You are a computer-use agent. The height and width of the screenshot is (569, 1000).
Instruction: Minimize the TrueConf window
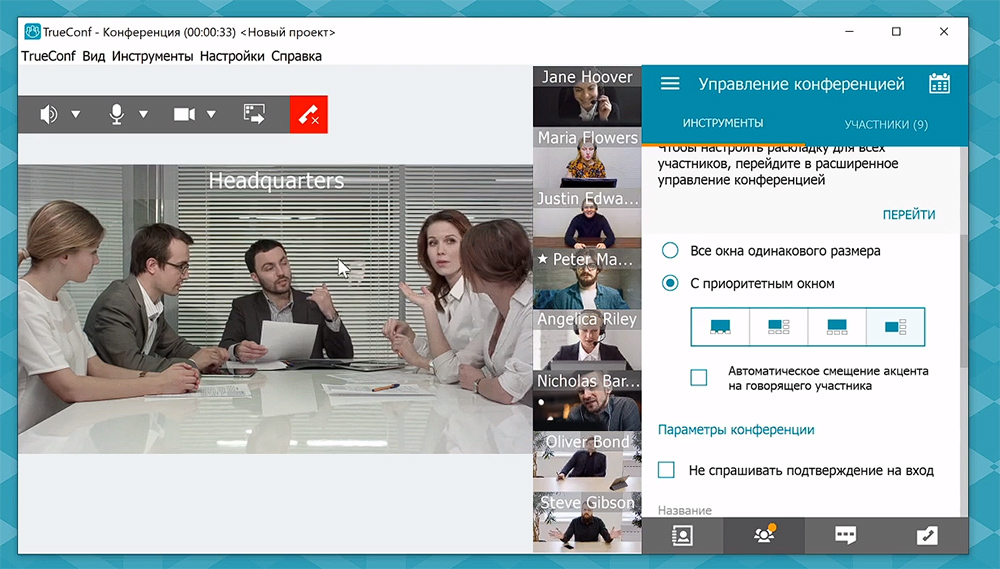coord(849,31)
